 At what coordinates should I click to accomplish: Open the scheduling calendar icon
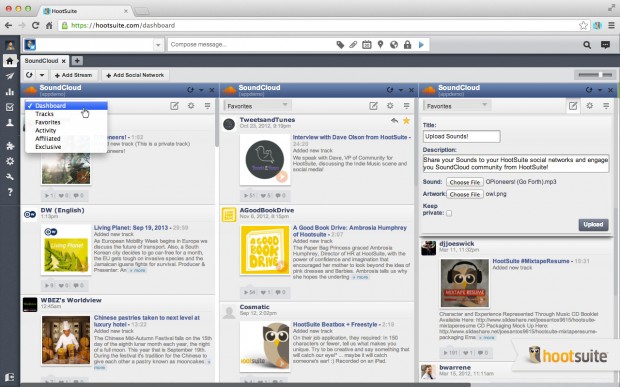pyautogui.click(x=367, y=45)
